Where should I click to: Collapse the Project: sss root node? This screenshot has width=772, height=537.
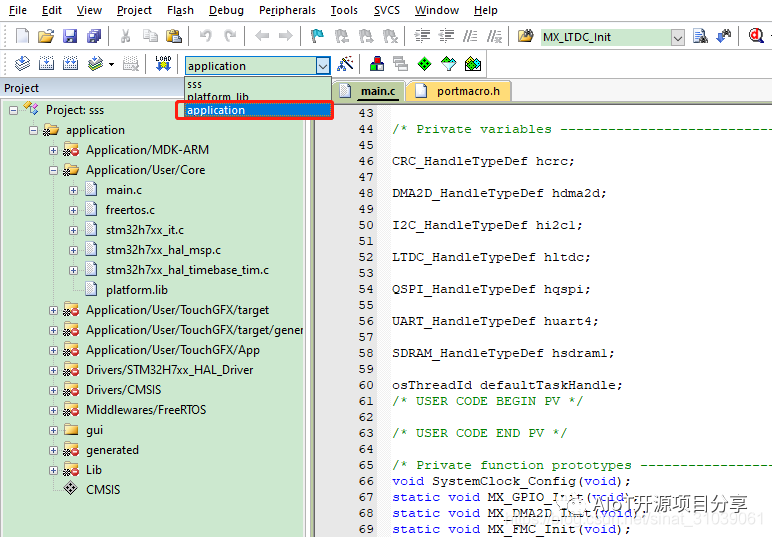click(x=13, y=110)
